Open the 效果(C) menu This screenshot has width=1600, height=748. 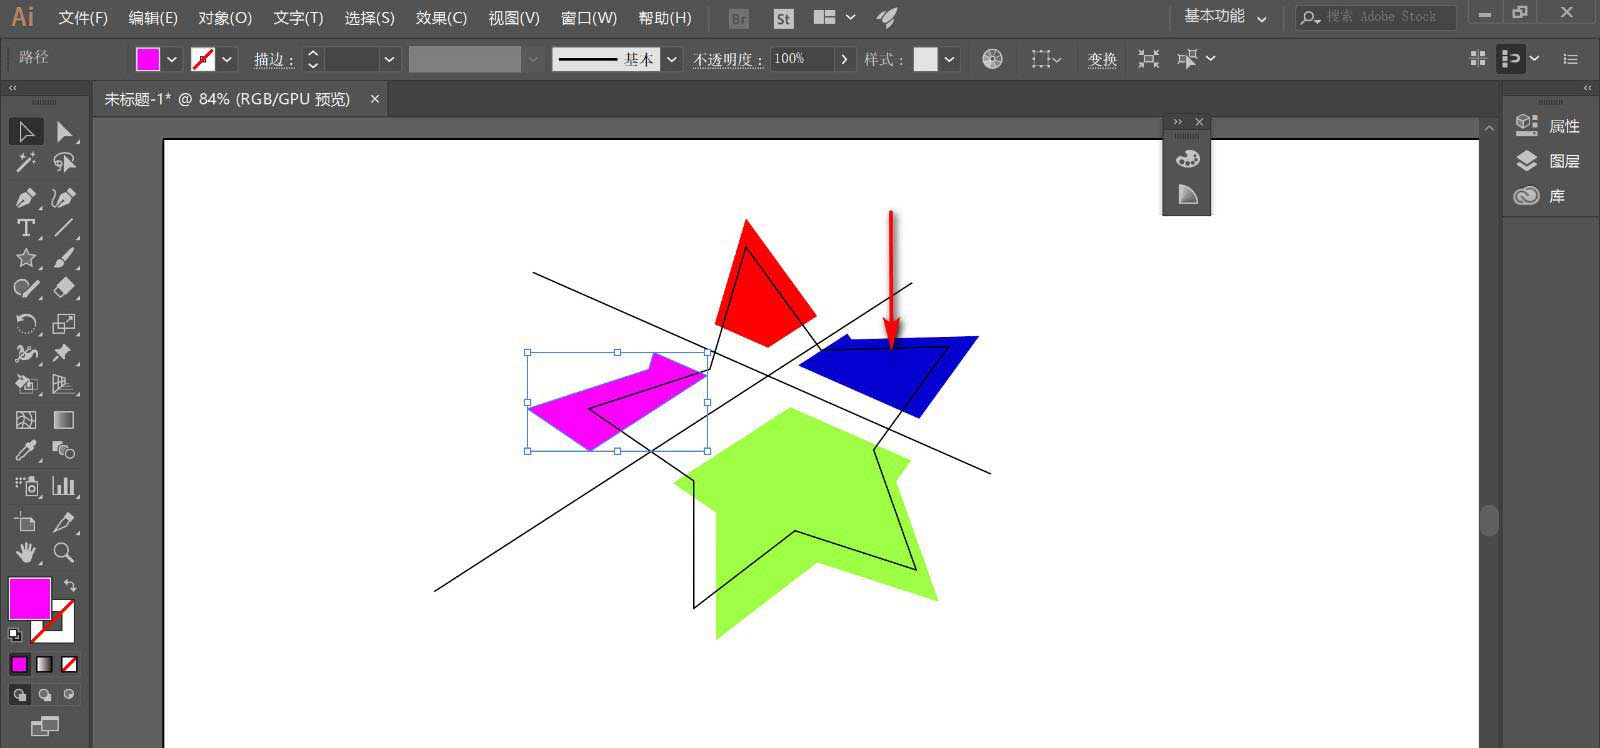click(441, 18)
